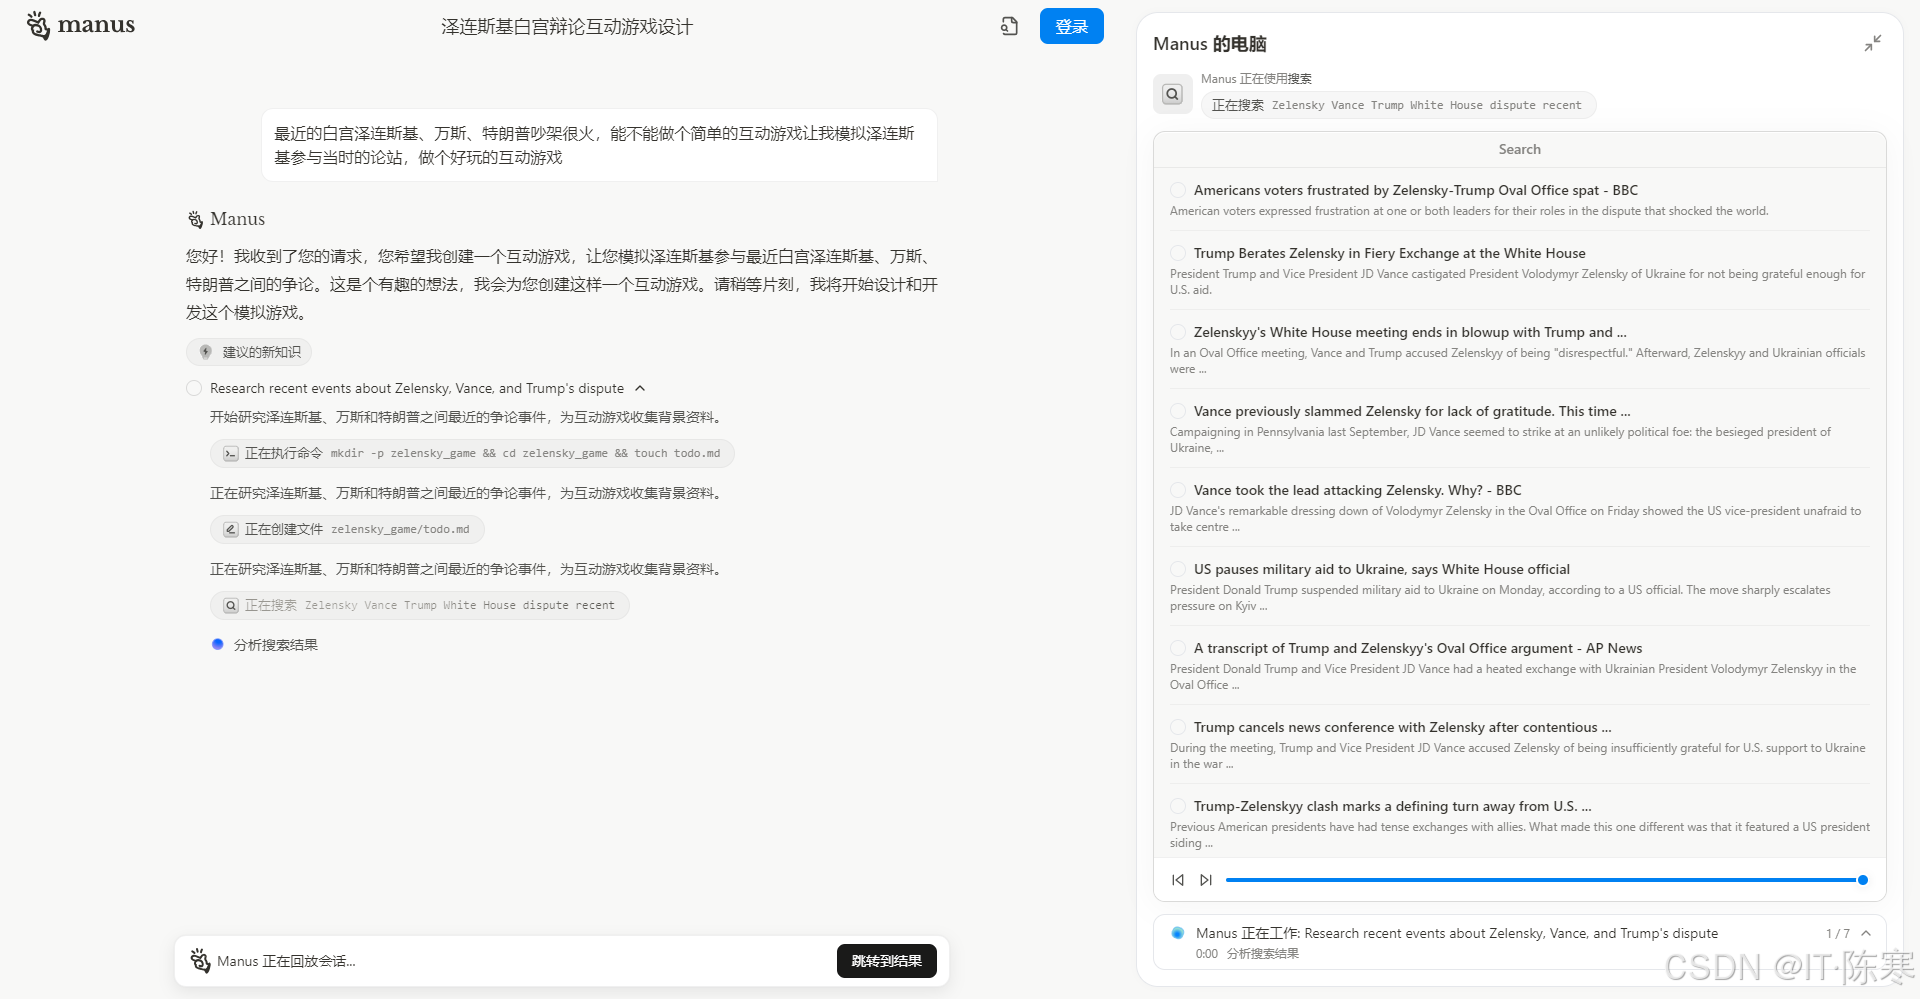Click 跳转到结果 button
This screenshot has height=999, width=1920.
(x=886, y=961)
